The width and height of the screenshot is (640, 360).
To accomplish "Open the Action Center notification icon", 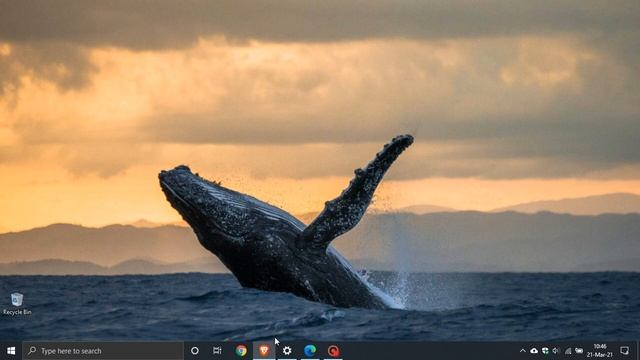I will (x=624, y=351).
